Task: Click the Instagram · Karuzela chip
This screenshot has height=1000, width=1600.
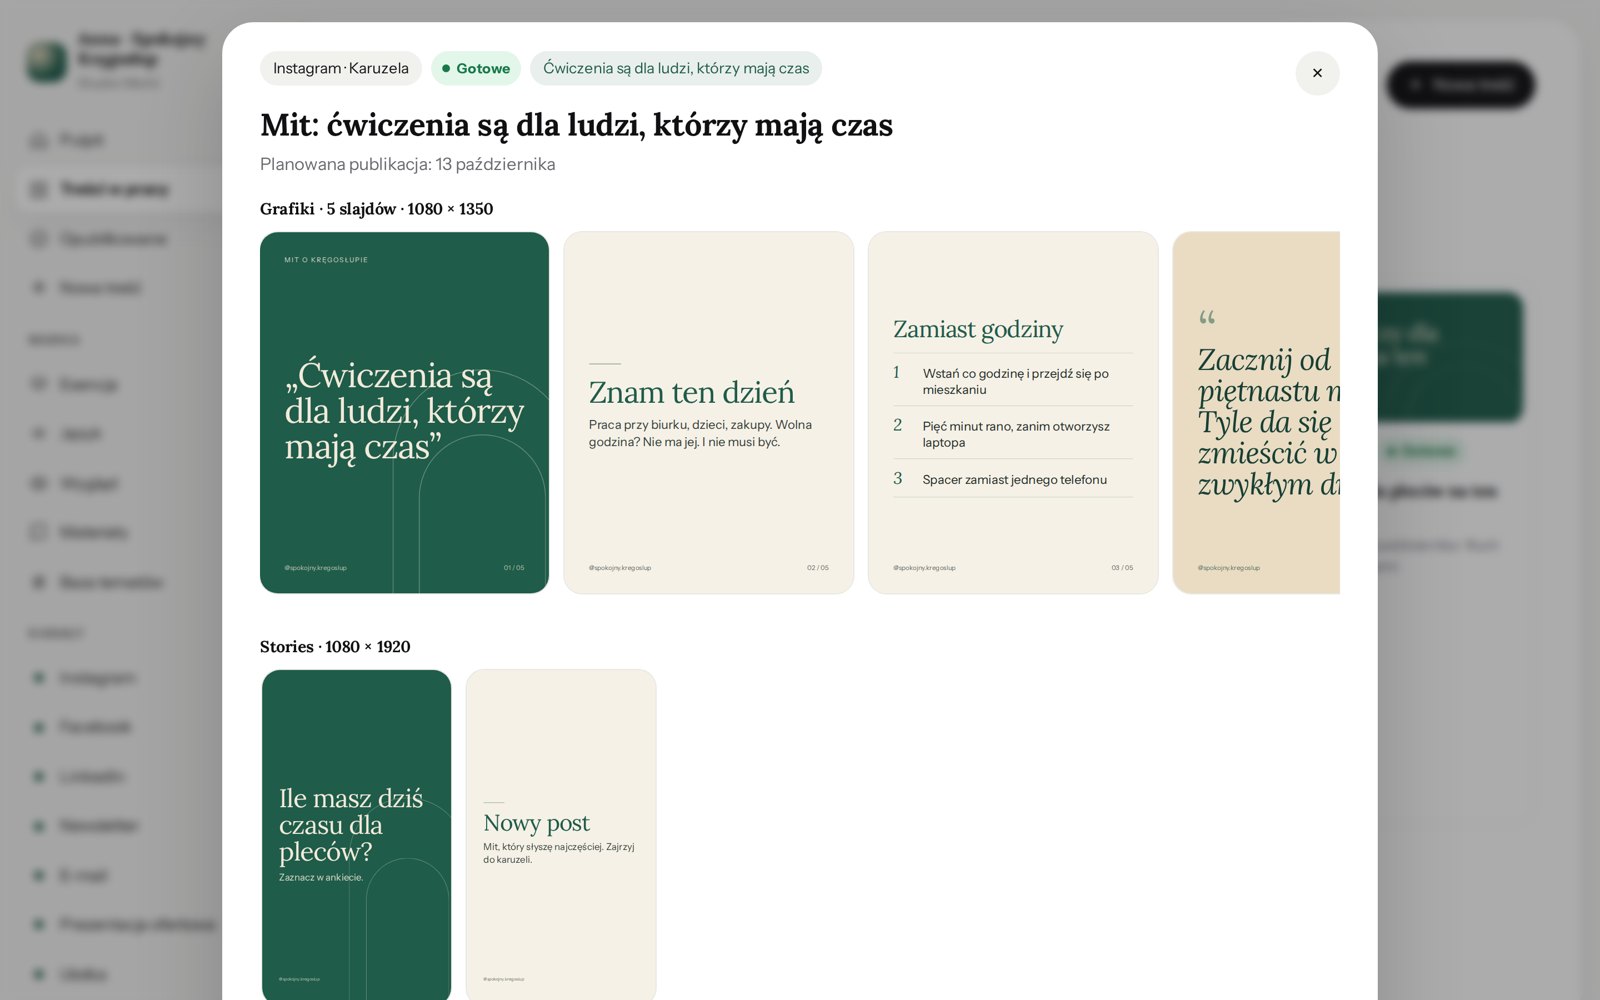Action: point(341,68)
